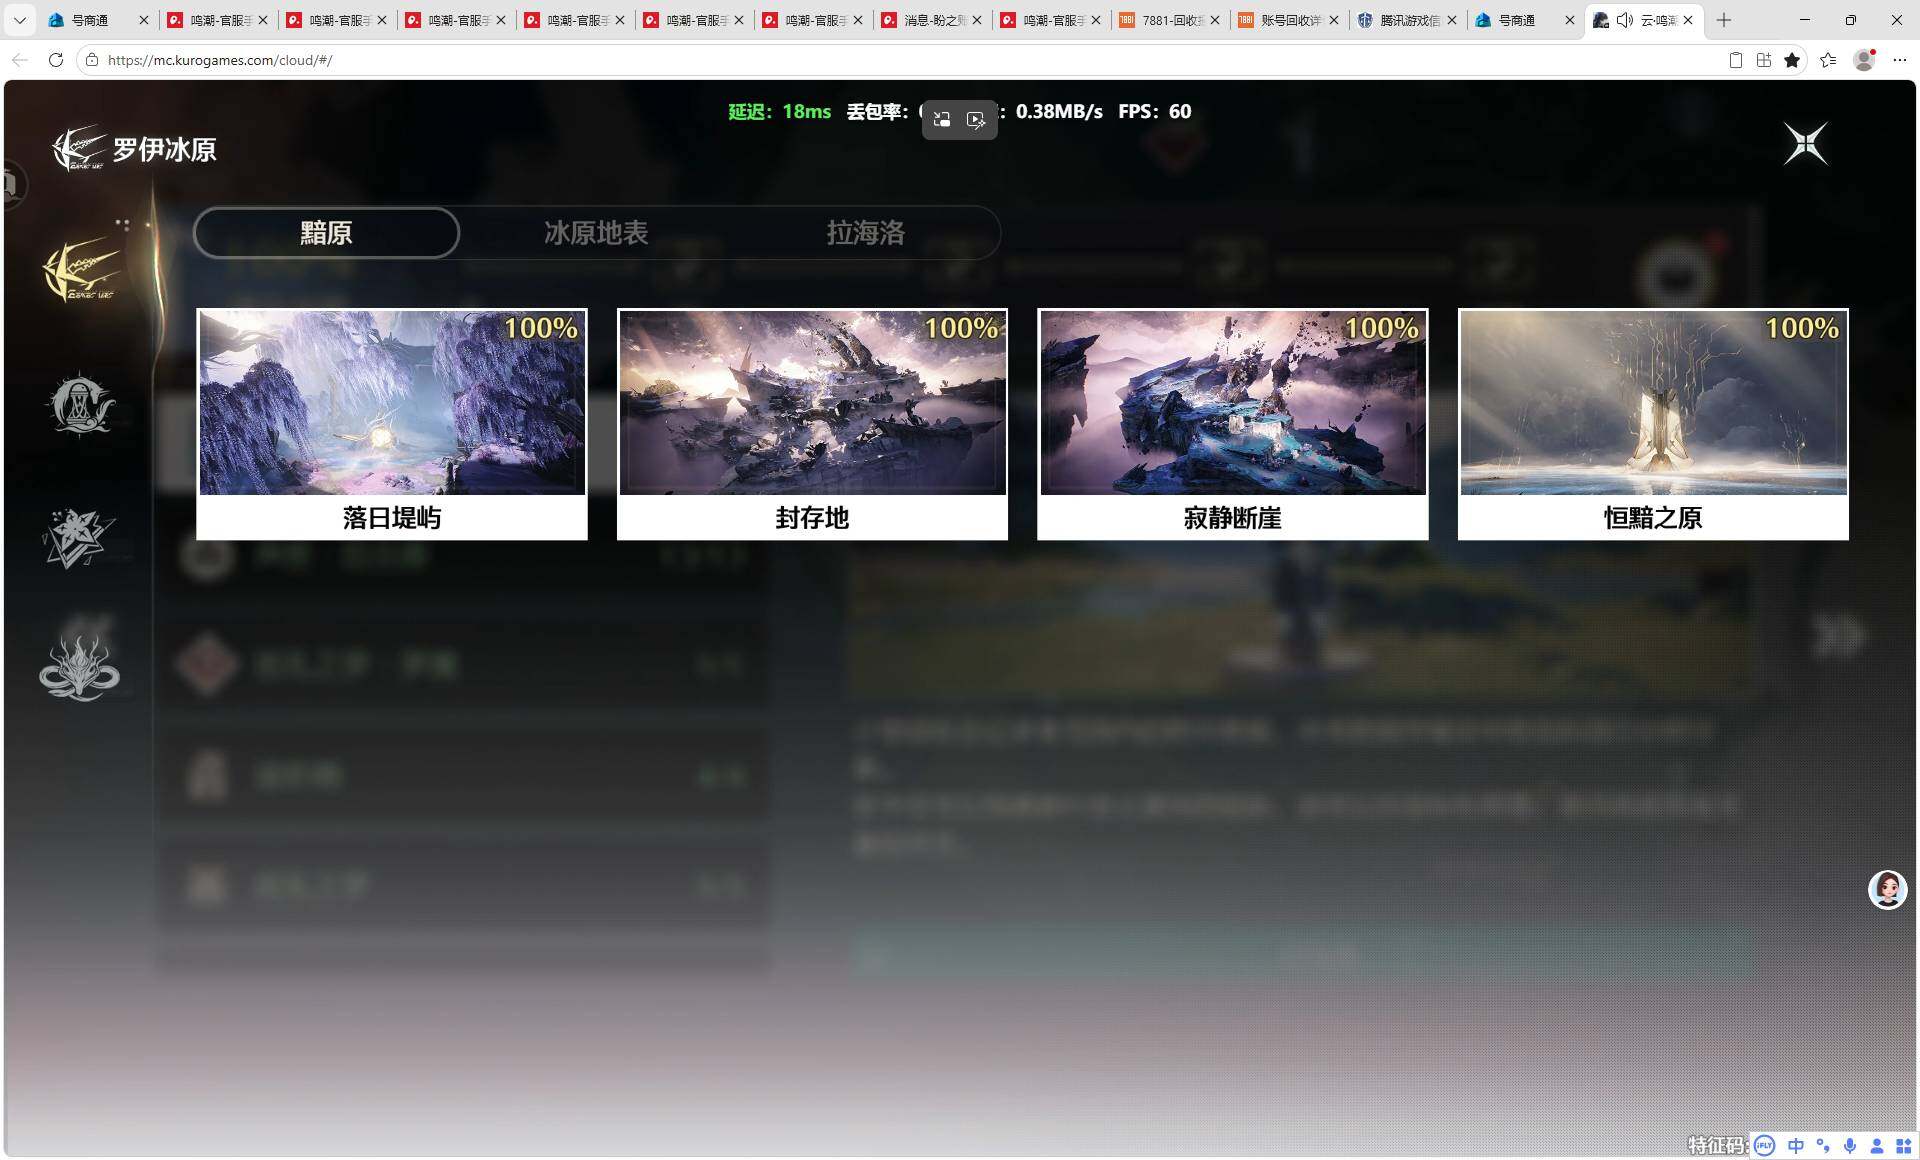This screenshot has width=1920, height=1160.
Task: Switch to the 消息-盼之 browser tab
Action: [931, 20]
